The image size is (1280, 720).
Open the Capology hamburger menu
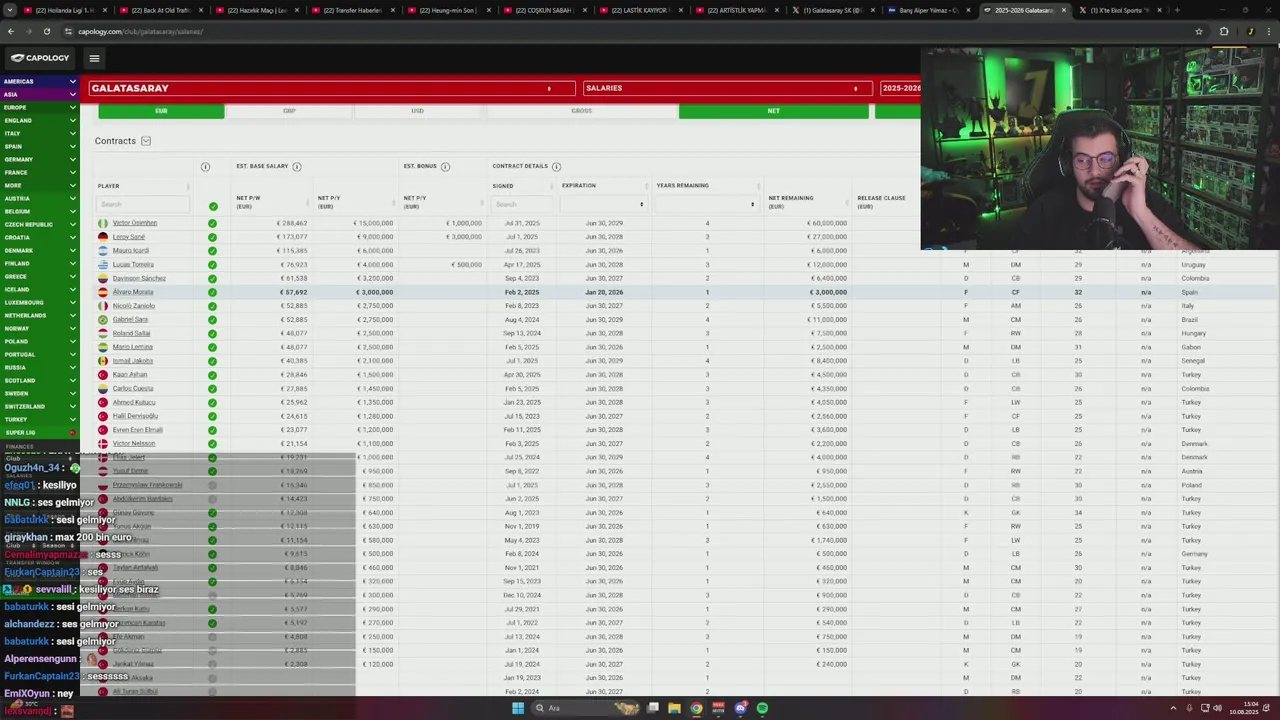94,58
